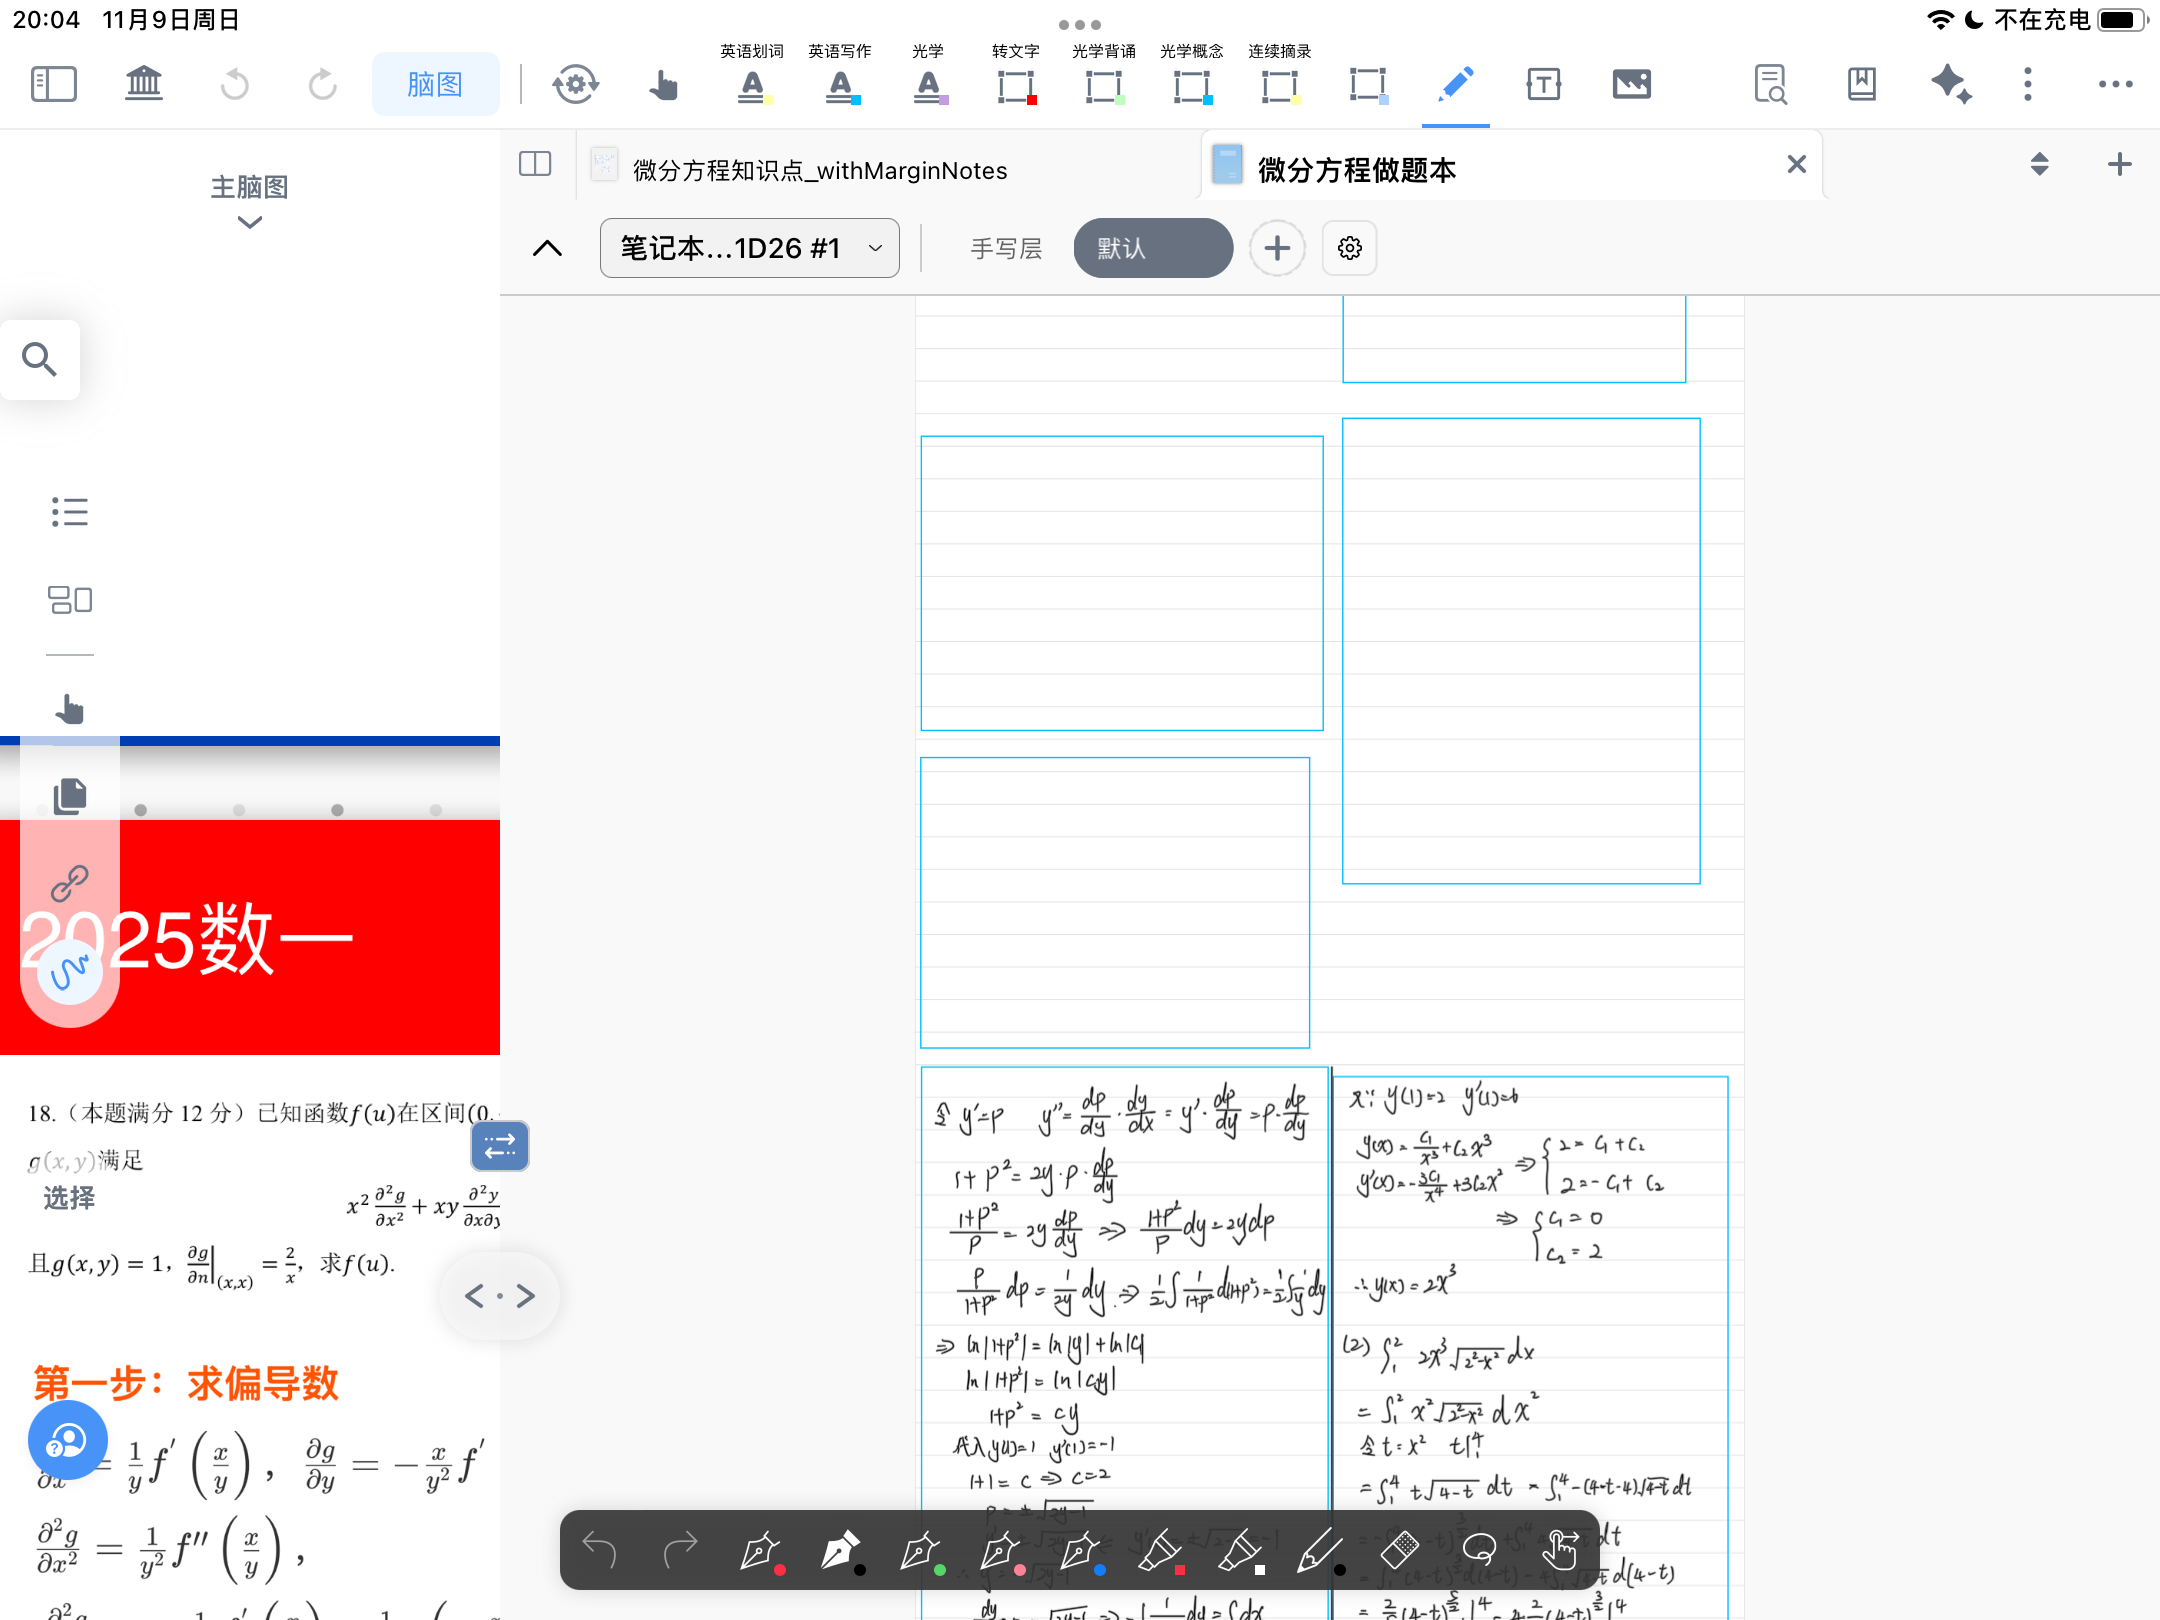Toggle the 脑图 mindmap mode button
This screenshot has height=1620, width=2160.
click(435, 84)
